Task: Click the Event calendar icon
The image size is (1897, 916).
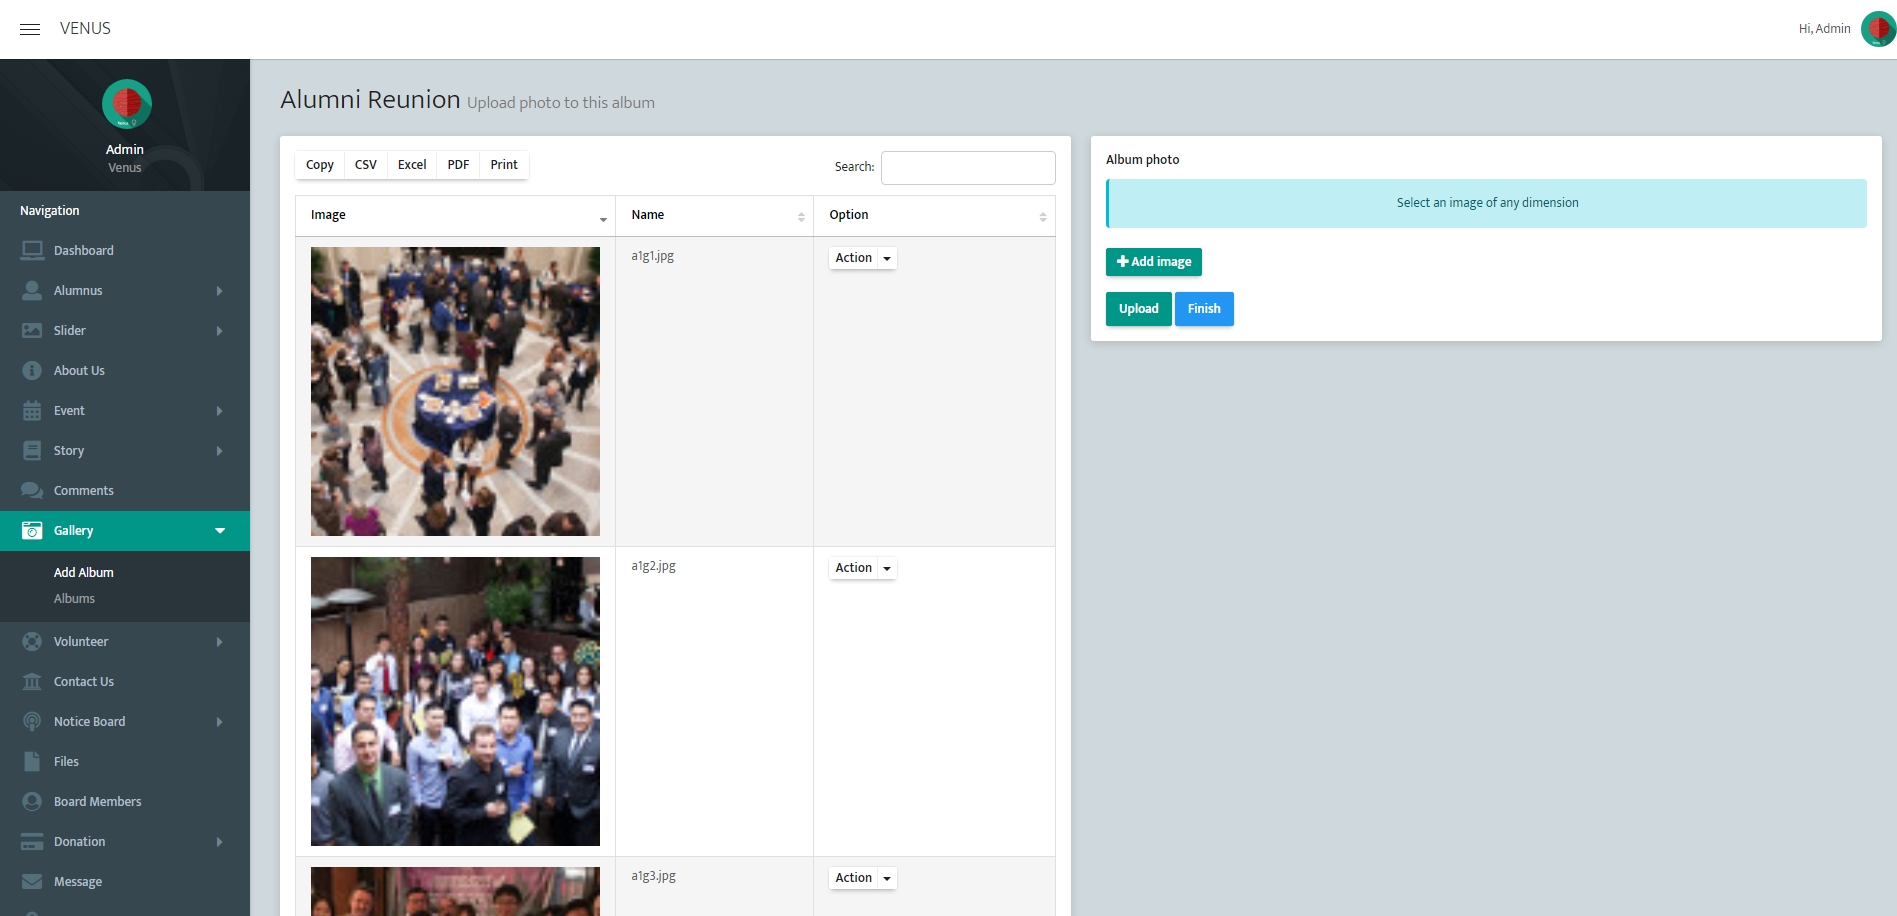Action: (x=32, y=410)
